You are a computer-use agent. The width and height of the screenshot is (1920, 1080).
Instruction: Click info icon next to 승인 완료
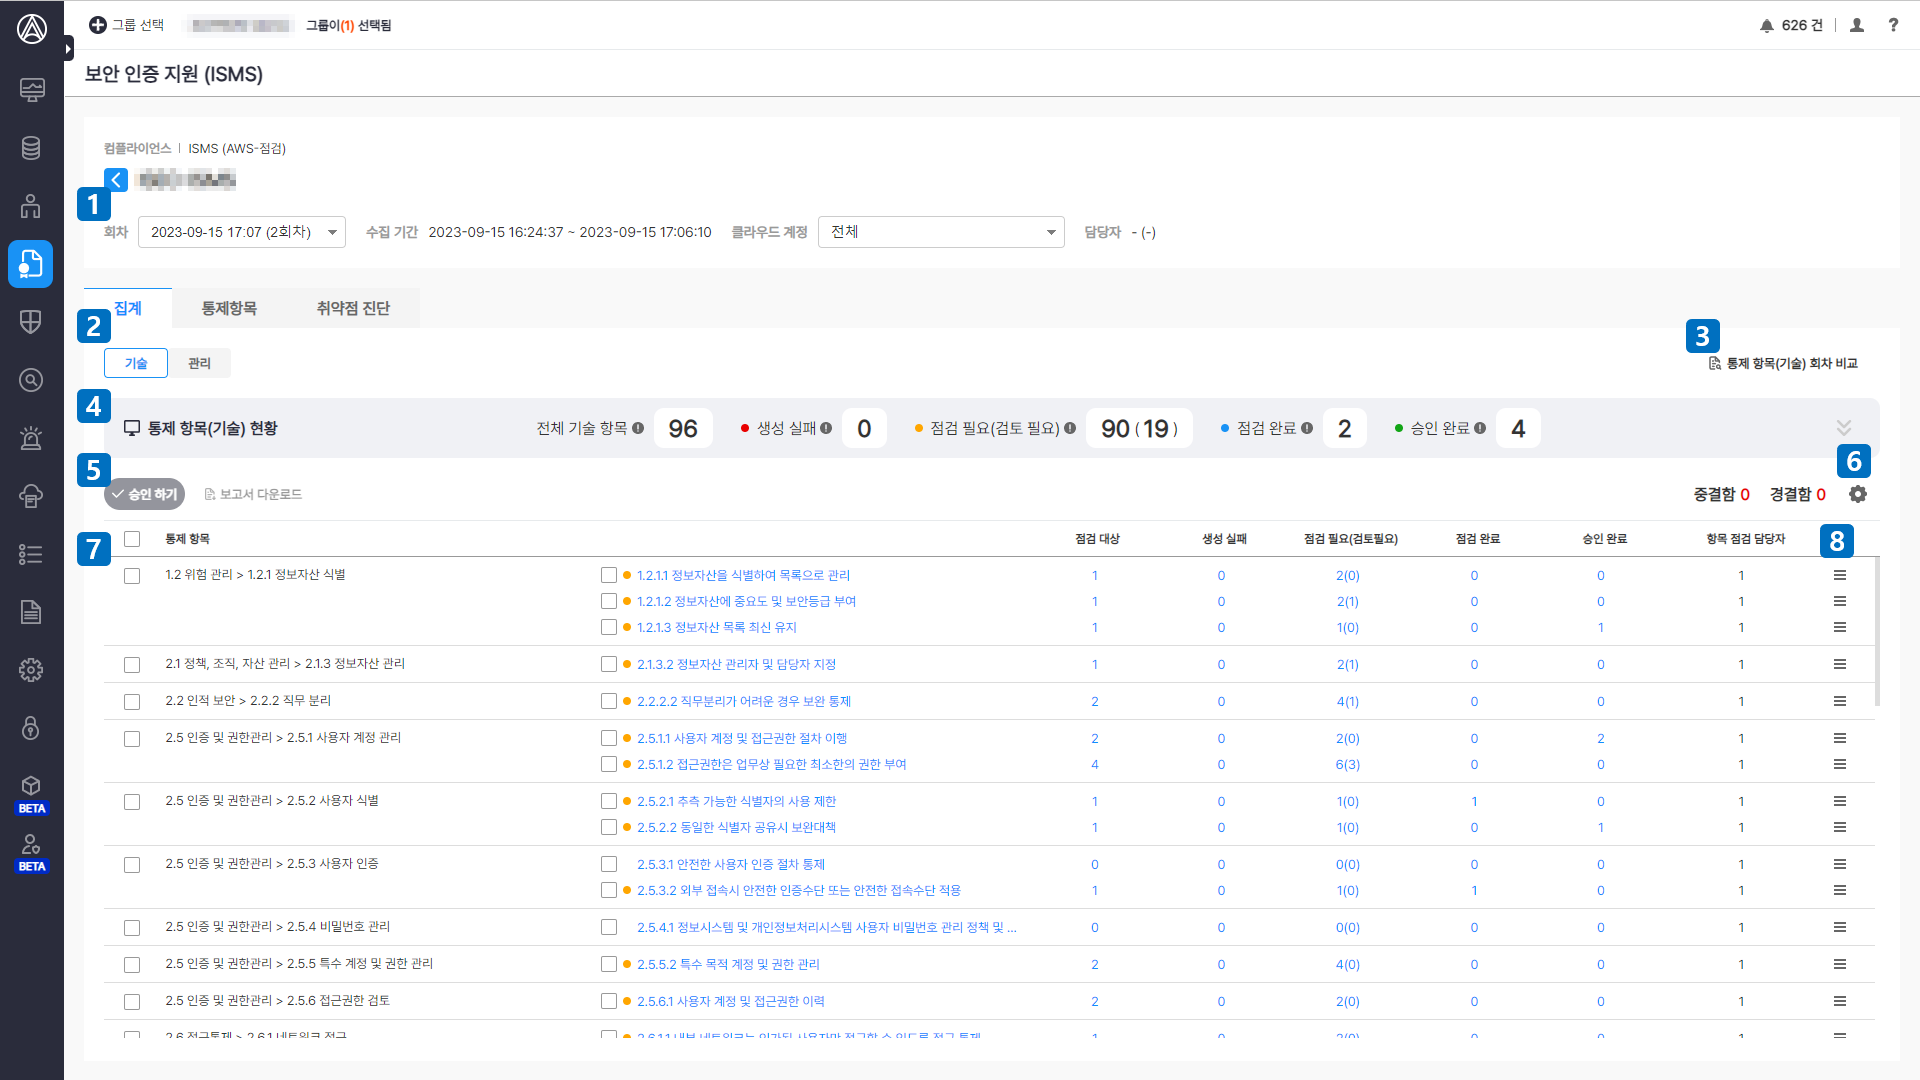[x=1480, y=428]
